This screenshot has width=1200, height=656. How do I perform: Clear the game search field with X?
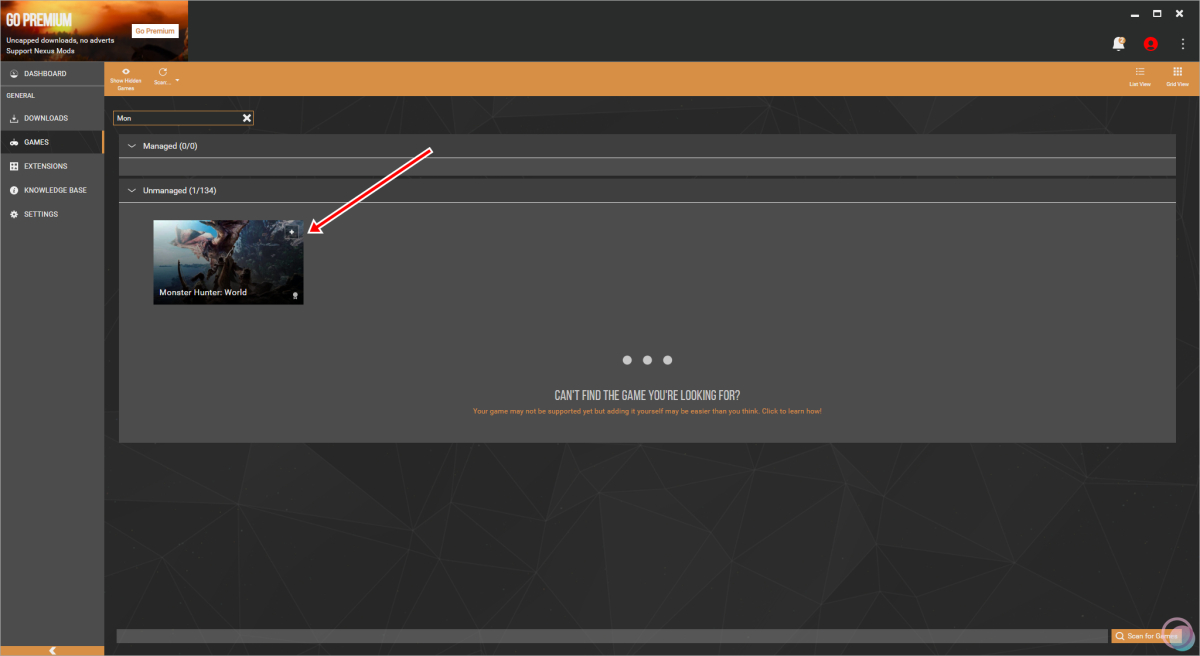(x=247, y=118)
